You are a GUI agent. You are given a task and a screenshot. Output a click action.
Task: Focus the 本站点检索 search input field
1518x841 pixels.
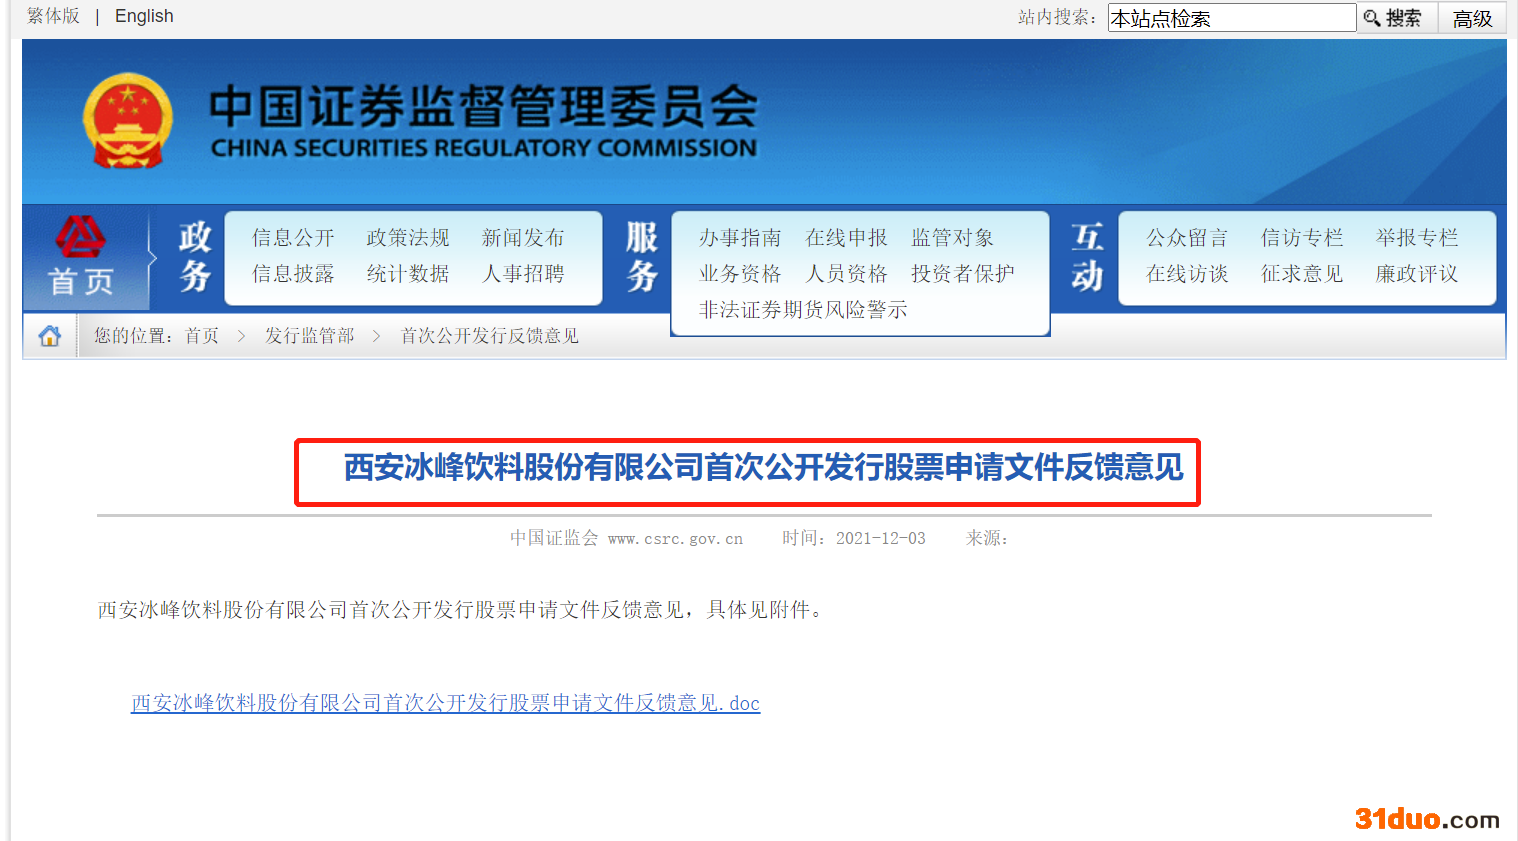pos(1231,18)
